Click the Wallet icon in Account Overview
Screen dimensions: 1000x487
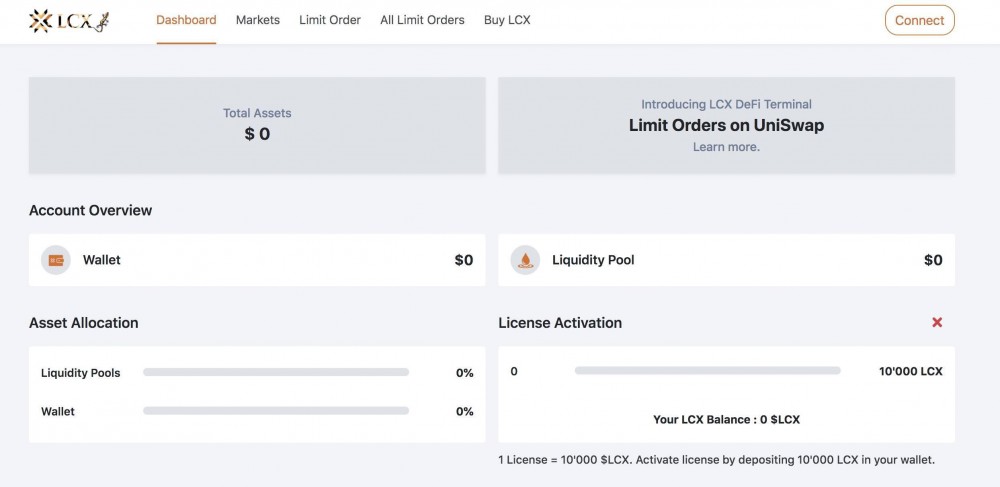coord(56,260)
